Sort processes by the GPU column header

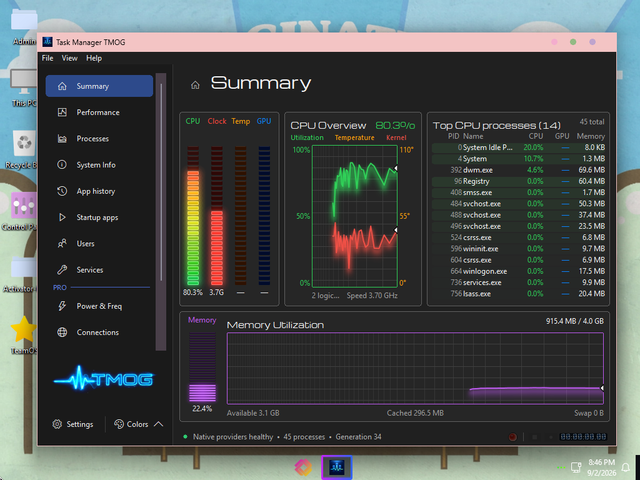pyautogui.click(x=562, y=136)
